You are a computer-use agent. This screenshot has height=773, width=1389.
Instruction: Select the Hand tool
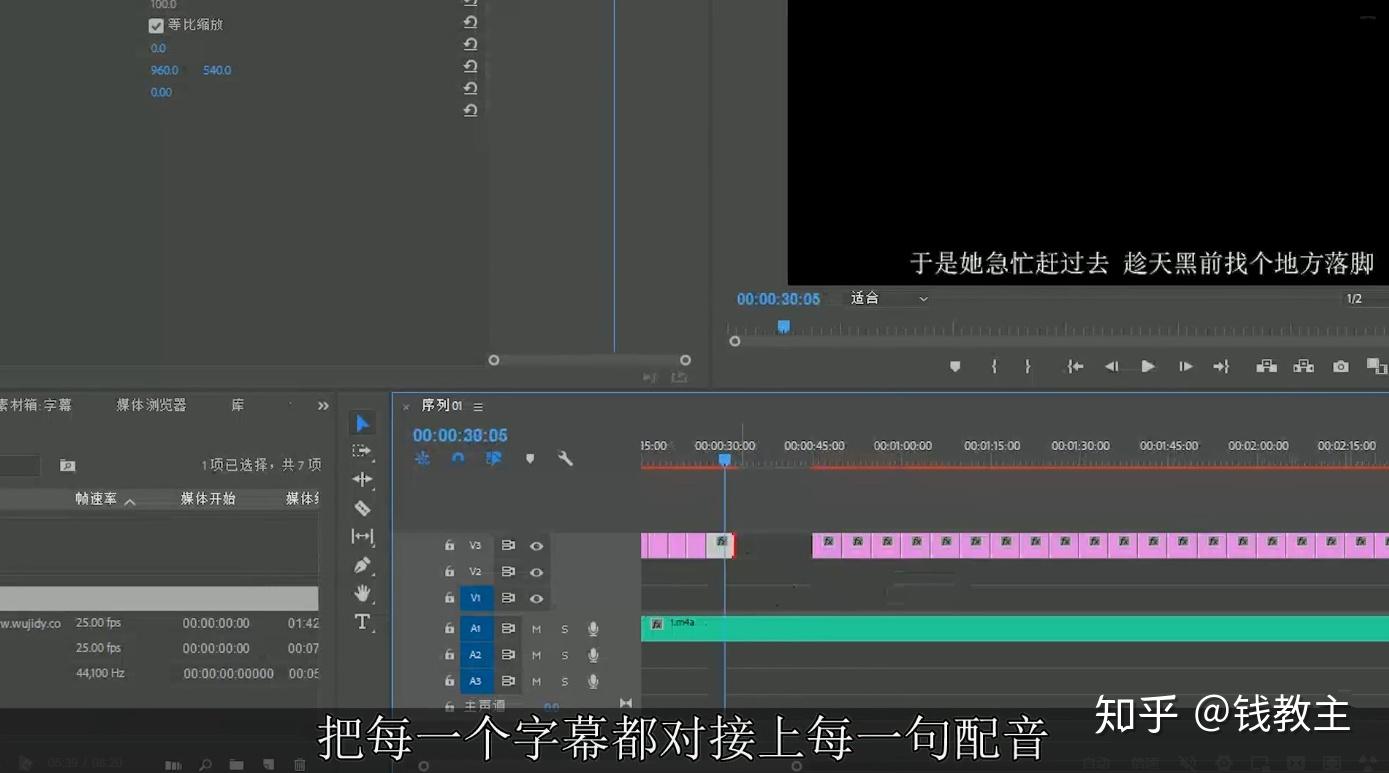click(362, 593)
